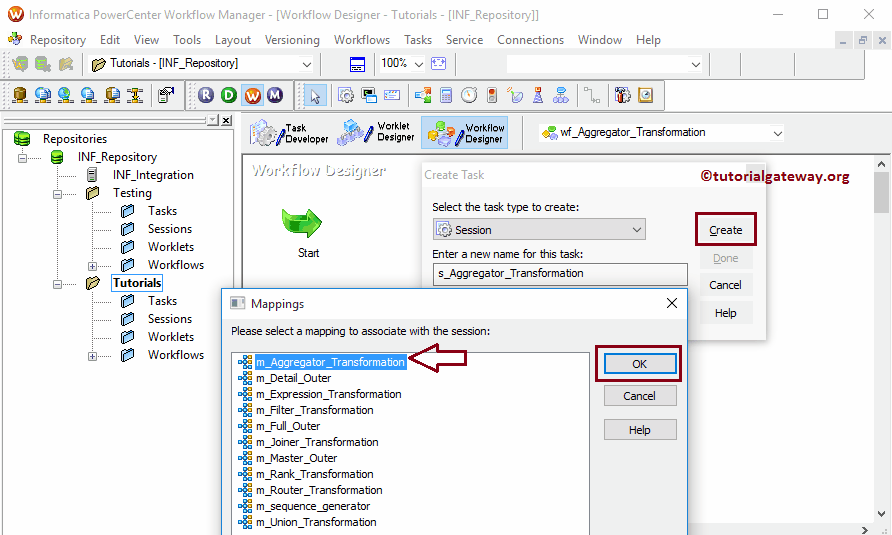The height and width of the screenshot is (535, 892).
Task: Open the empty combo box in top toolbar
Action: coord(695,64)
